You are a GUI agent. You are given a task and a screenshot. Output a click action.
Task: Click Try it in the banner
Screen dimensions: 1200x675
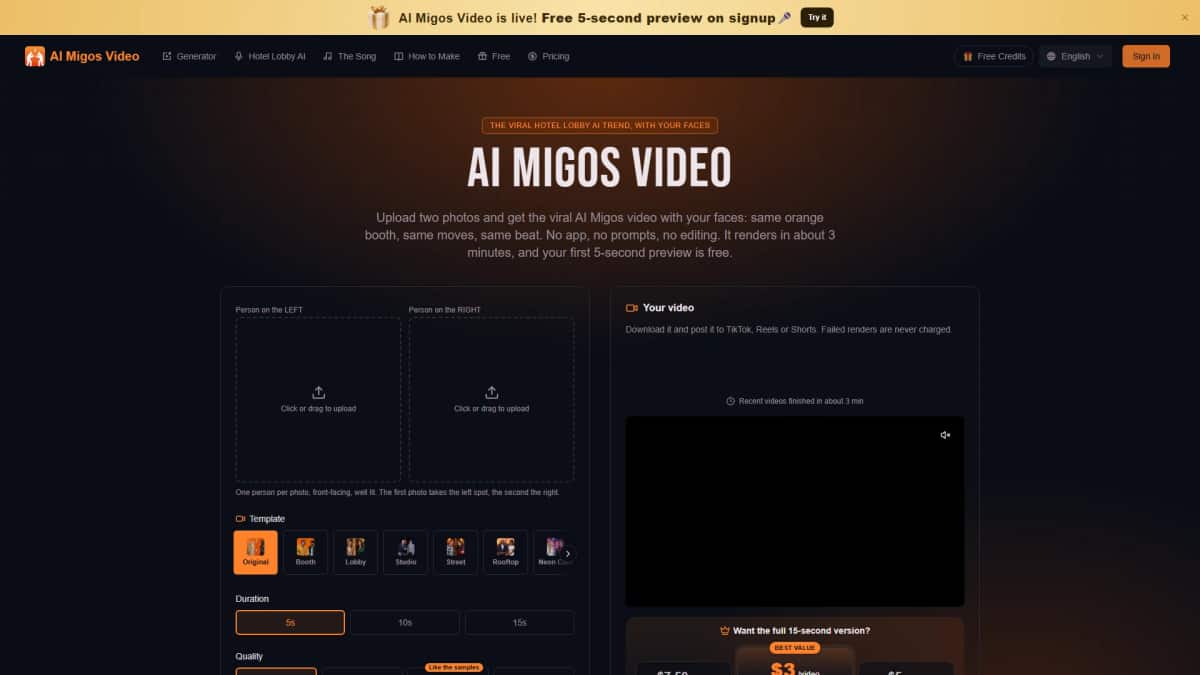pyautogui.click(x=817, y=17)
